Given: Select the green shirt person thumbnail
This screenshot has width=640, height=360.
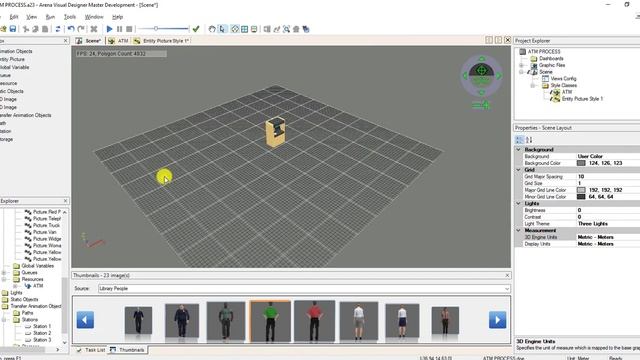Looking at the screenshot, I should pyautogui.click(x=270, y=321).
